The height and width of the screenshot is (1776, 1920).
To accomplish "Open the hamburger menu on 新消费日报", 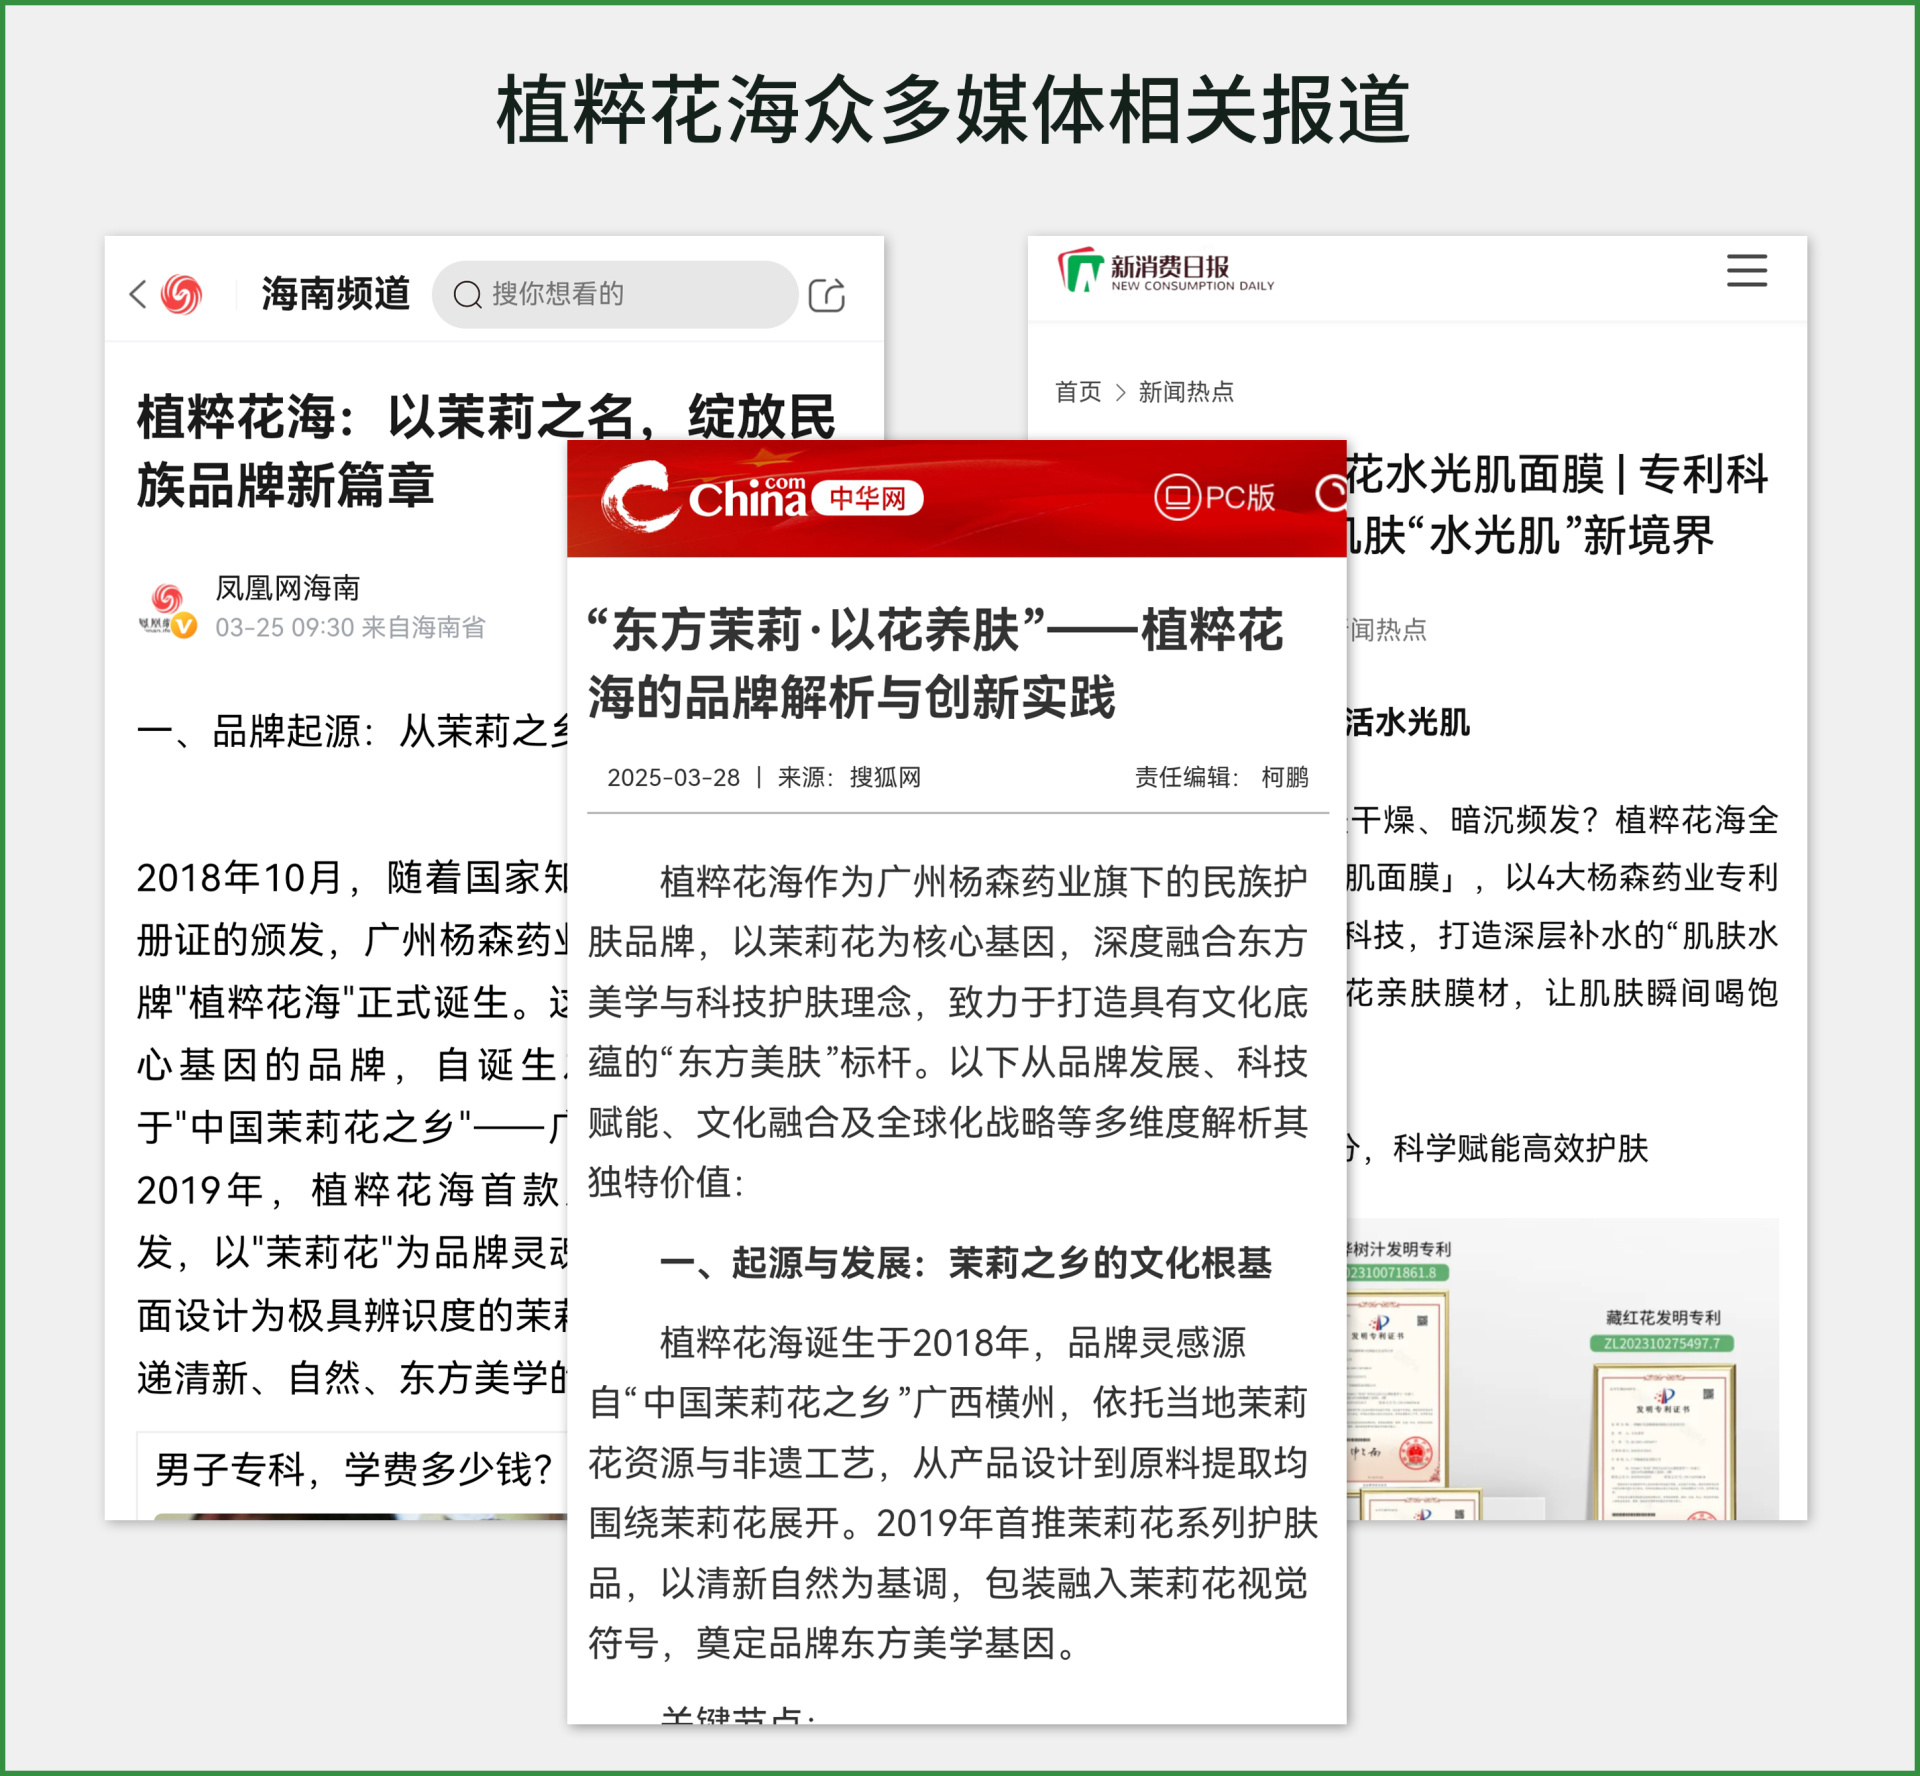I will pos(1747,271).
